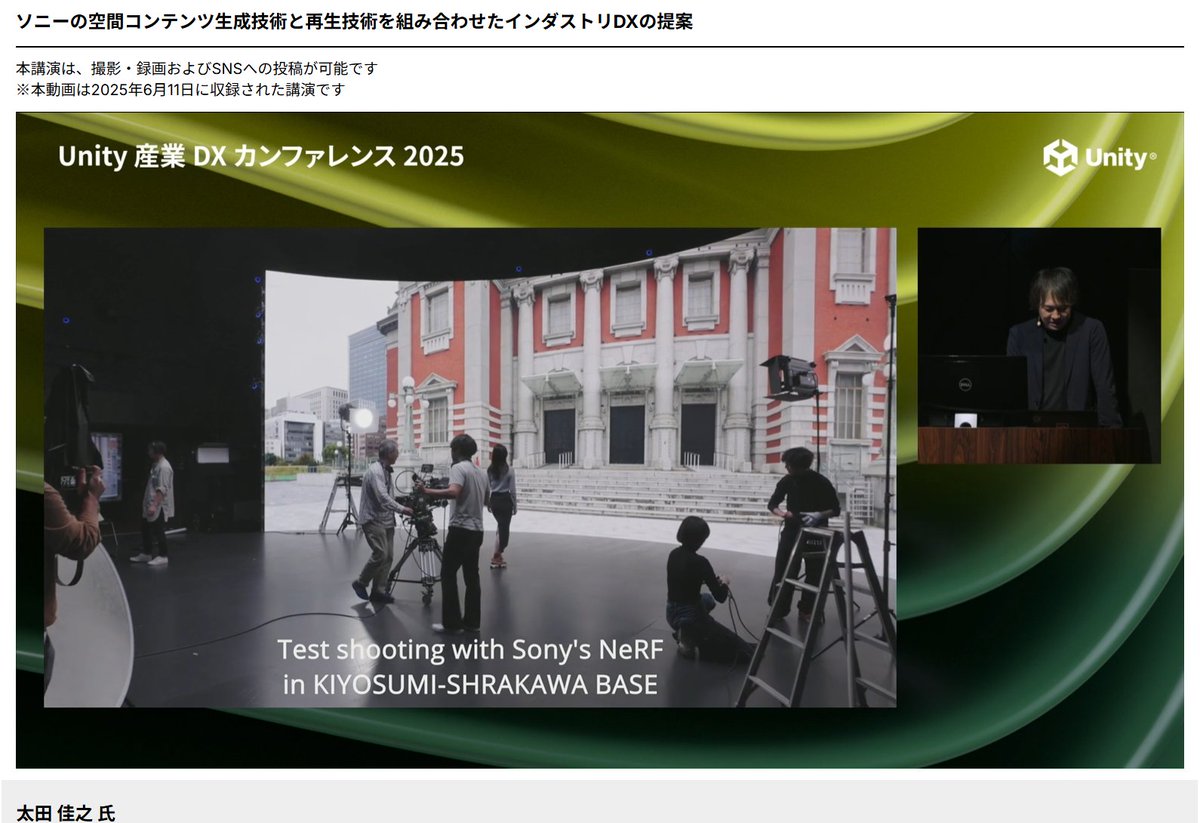Screen dimensions: 1200x823
Task: Click the recording date note 2025年6月11日
Action: coord(181,89)
